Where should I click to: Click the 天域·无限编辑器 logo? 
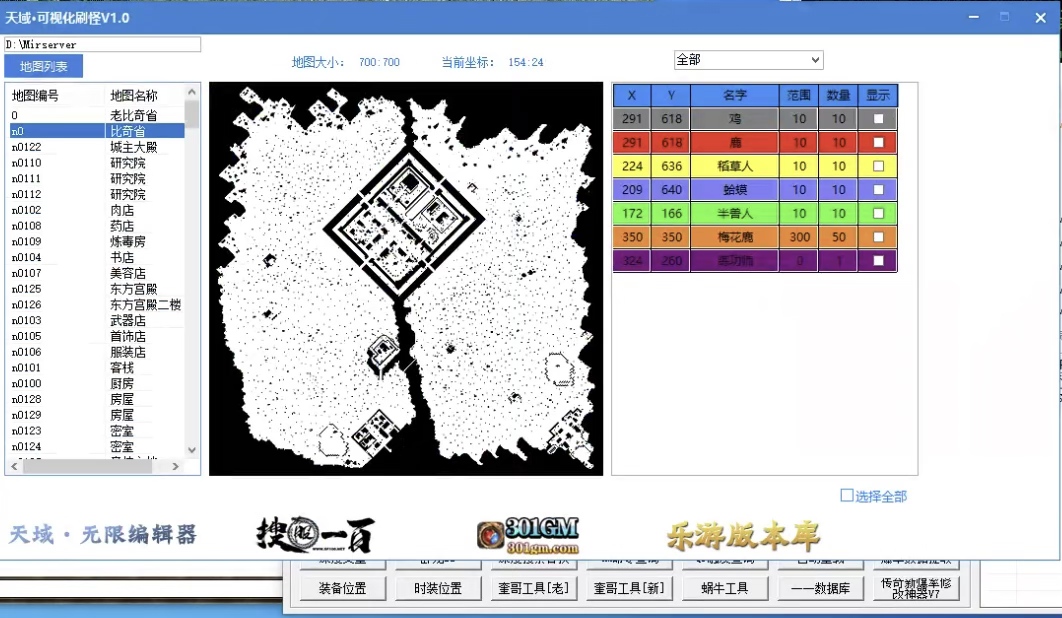click(x=103, y=535)
